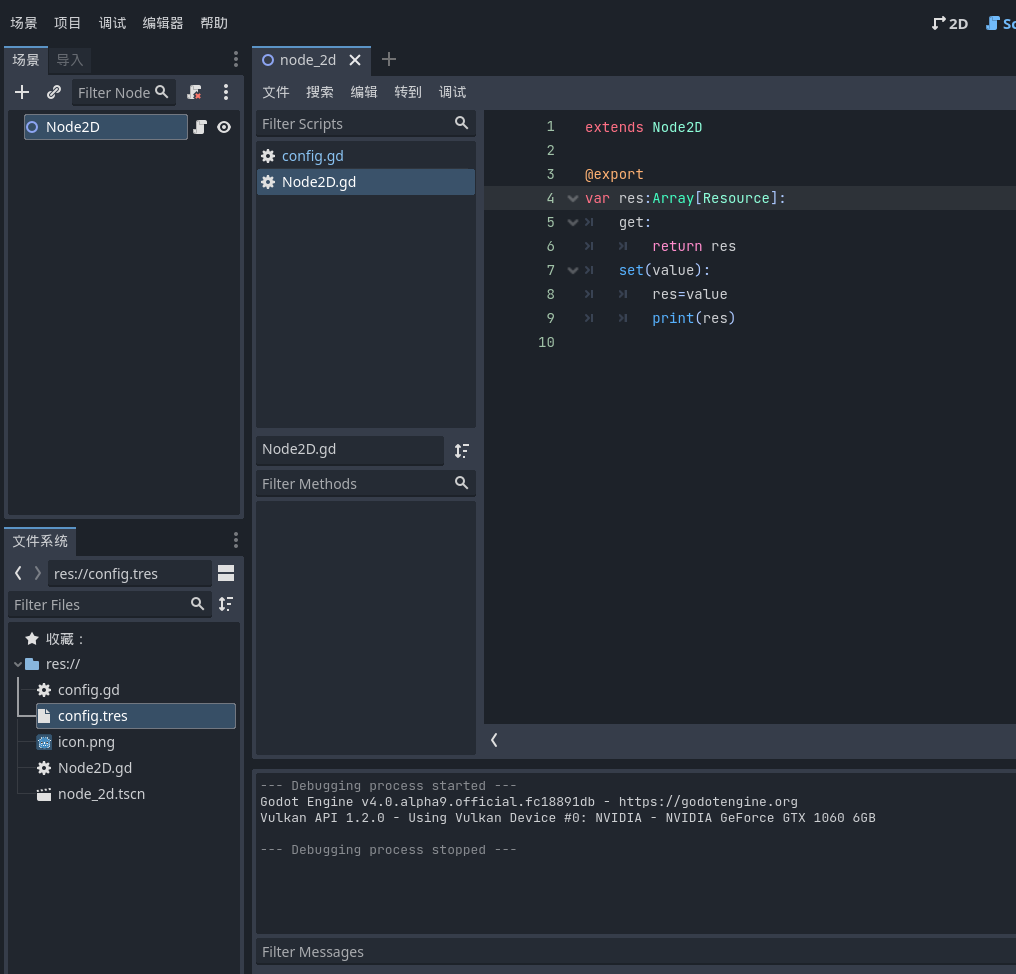This screenshot has height=974, width=1016.
Task: Fold the set block at line 7
Action: point(573,271)
